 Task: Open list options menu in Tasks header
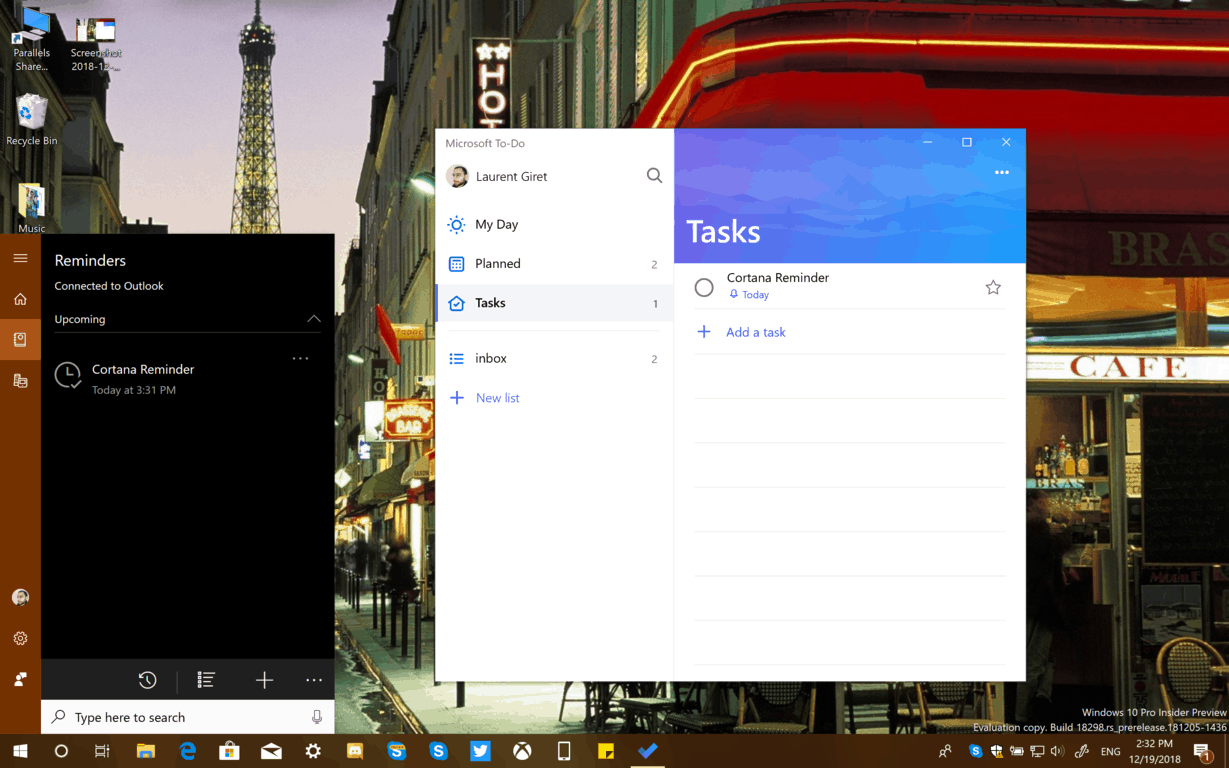1001,173
